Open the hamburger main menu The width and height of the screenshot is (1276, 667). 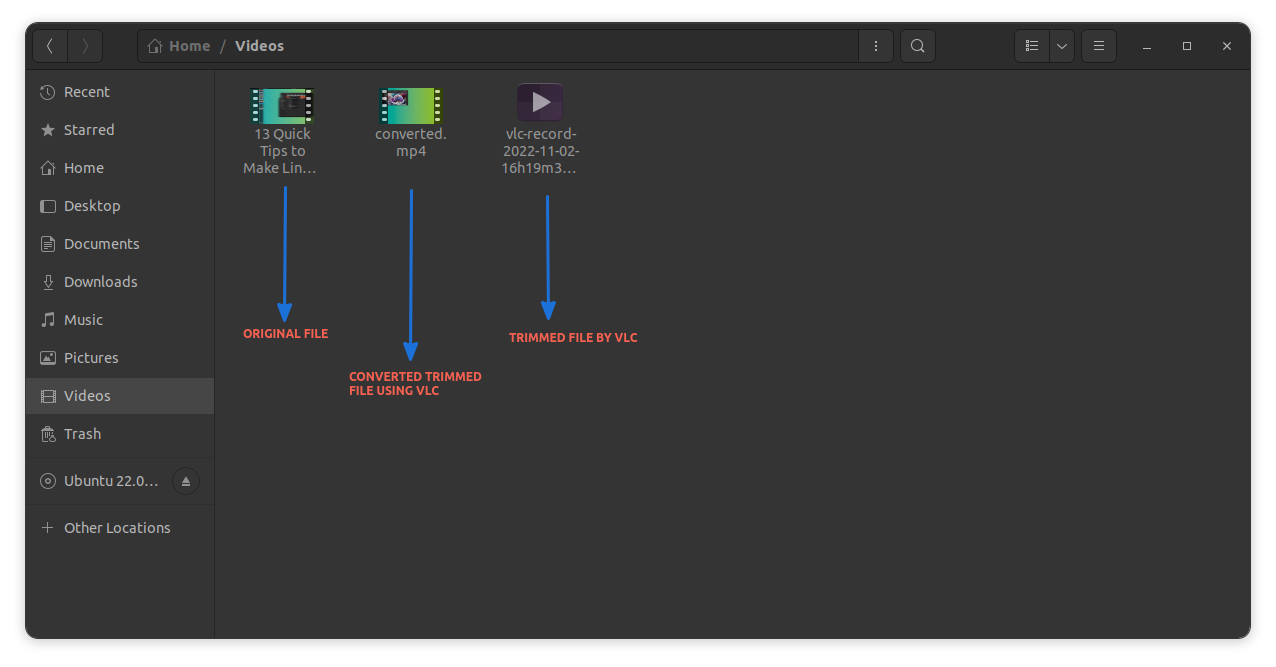[x=1098, y=46]
